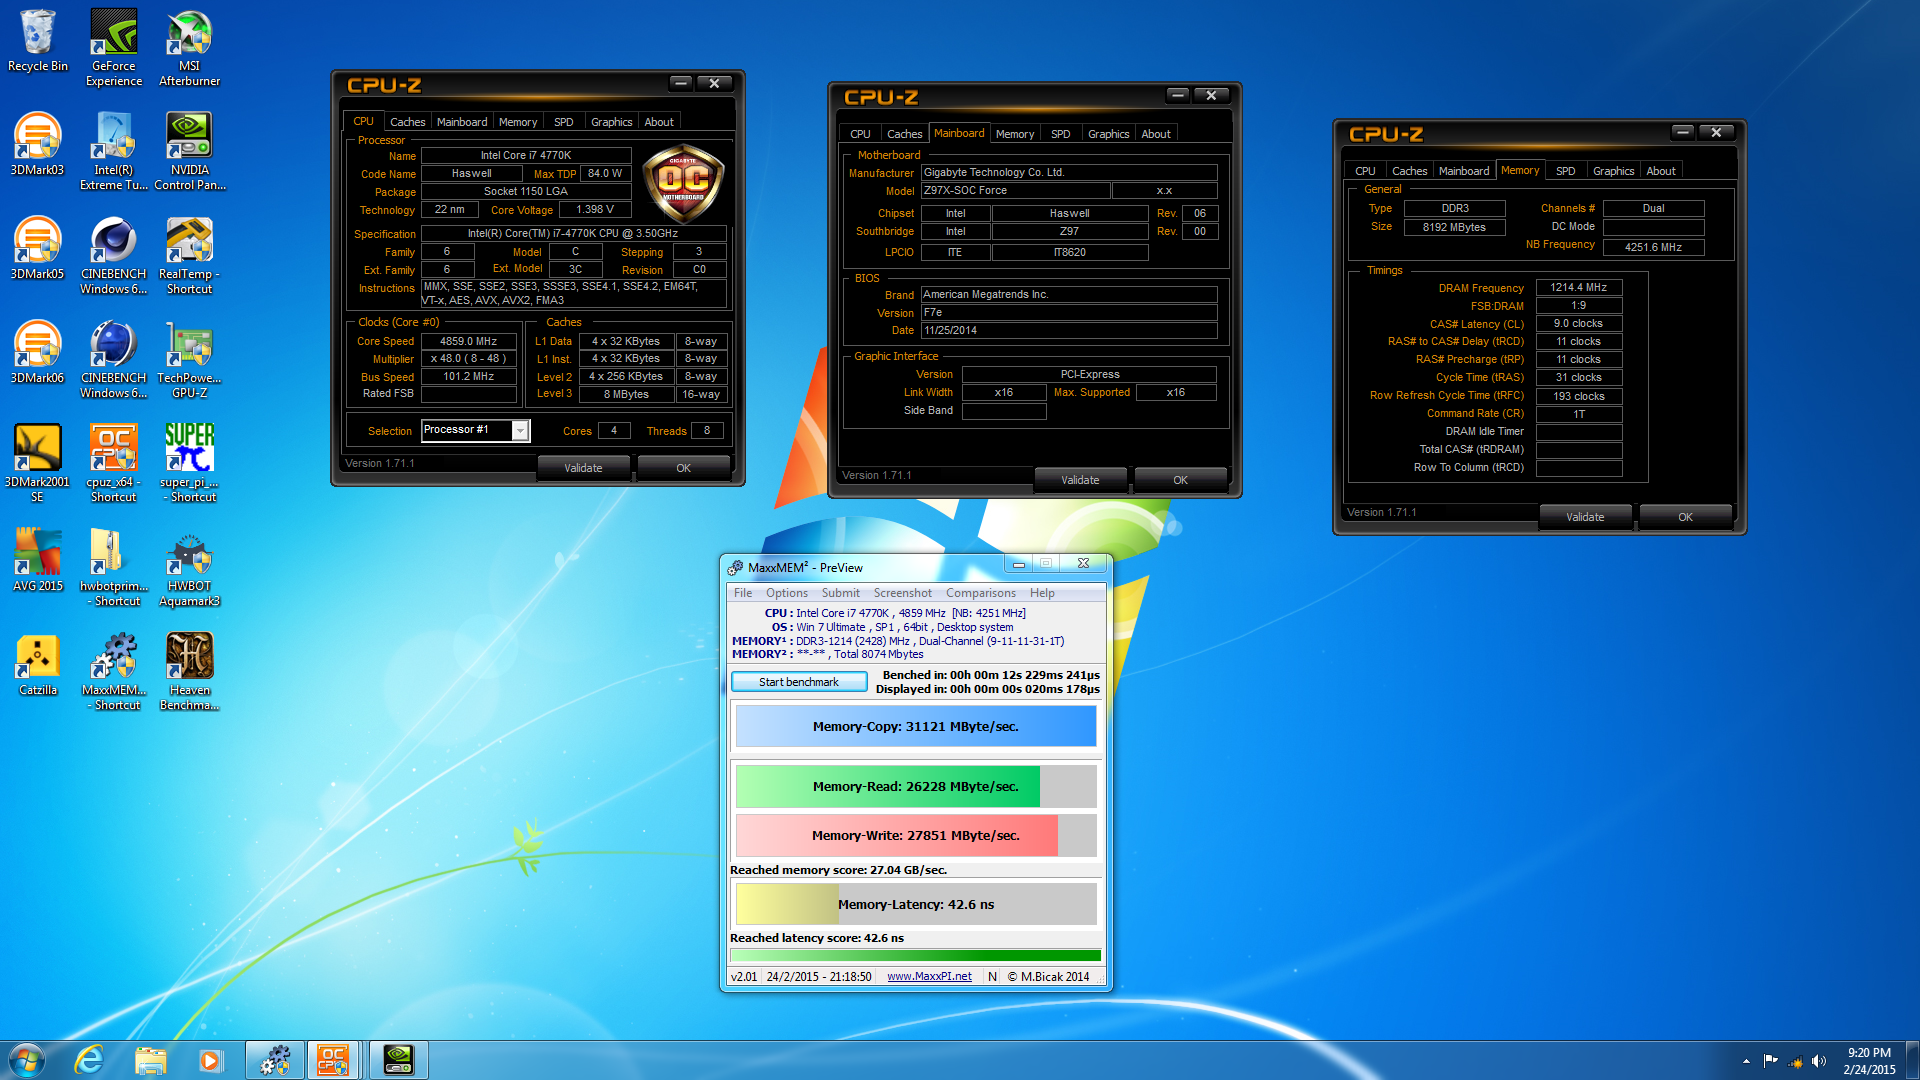1920x1080 pixels.
Task: Click the DRAM Frequency 1214.4 MHz field
Action: pos(1578,288)
